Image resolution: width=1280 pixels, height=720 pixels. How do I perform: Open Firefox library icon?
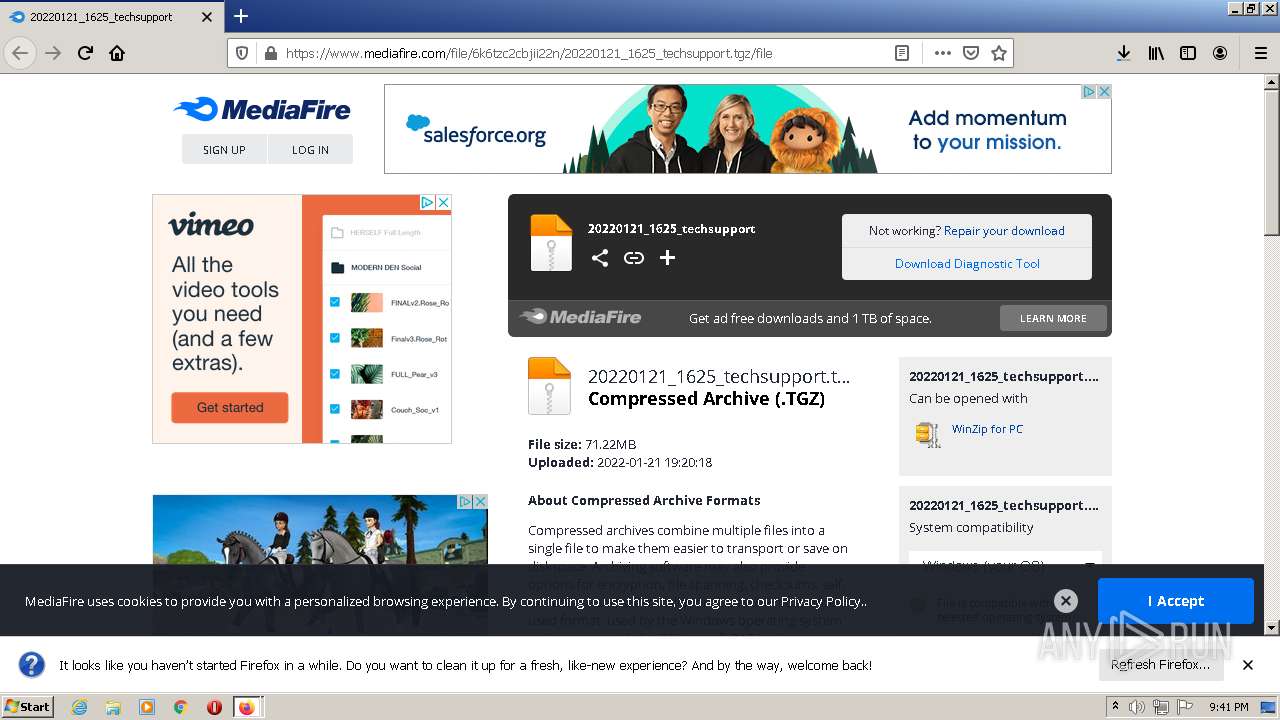[x=1156, y=53]
